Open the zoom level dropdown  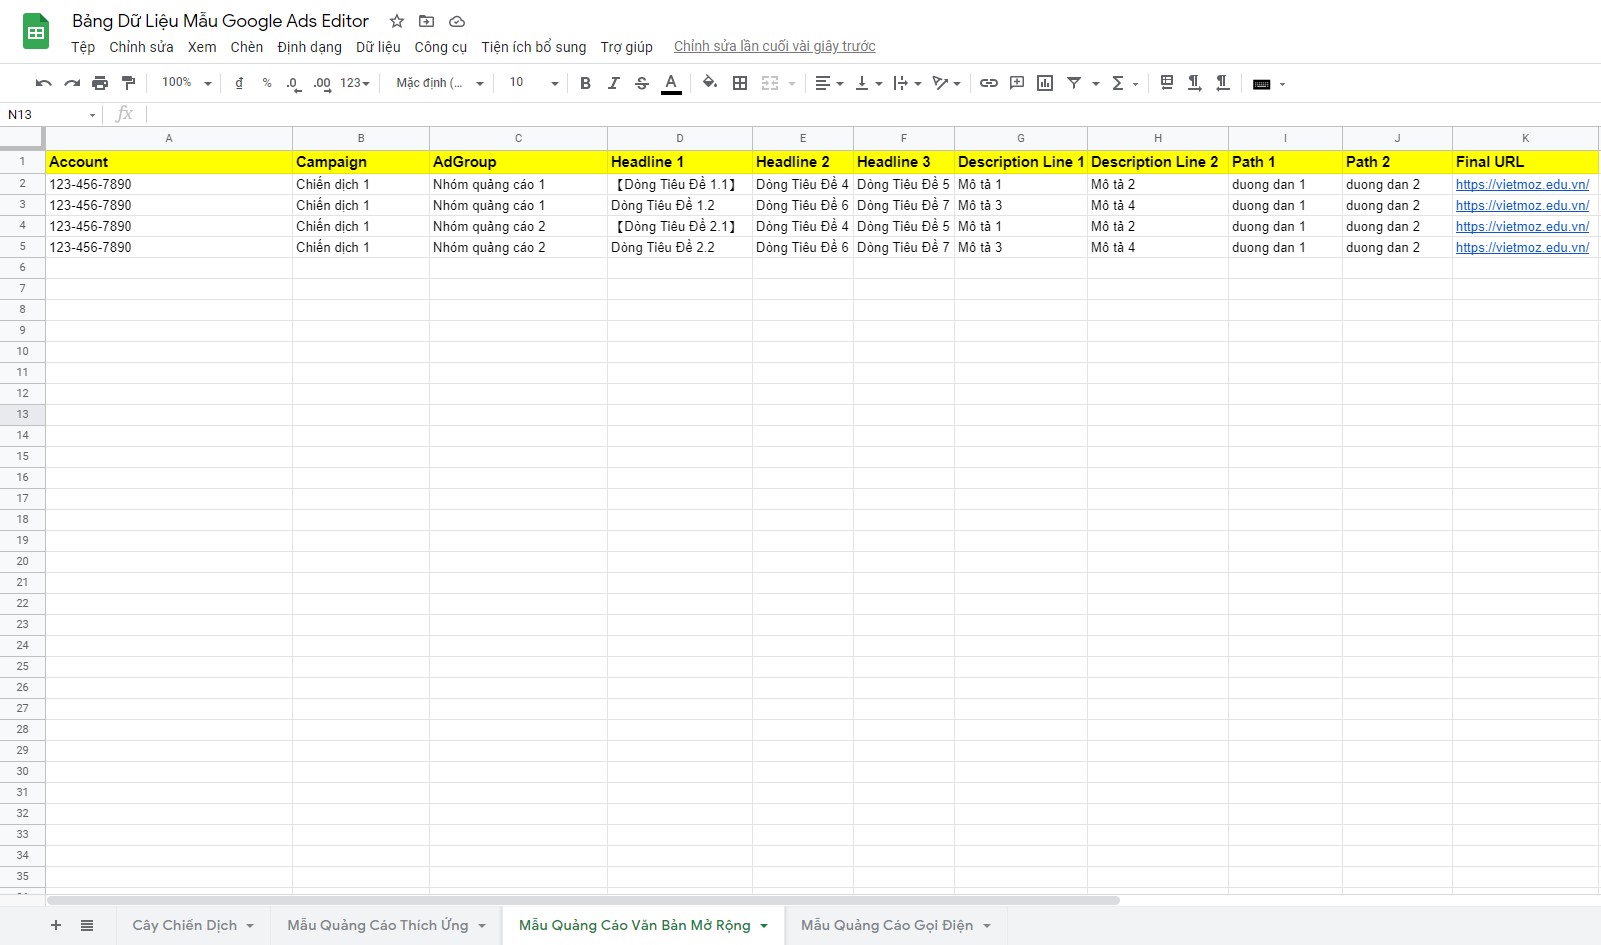[x=187, y=83]
